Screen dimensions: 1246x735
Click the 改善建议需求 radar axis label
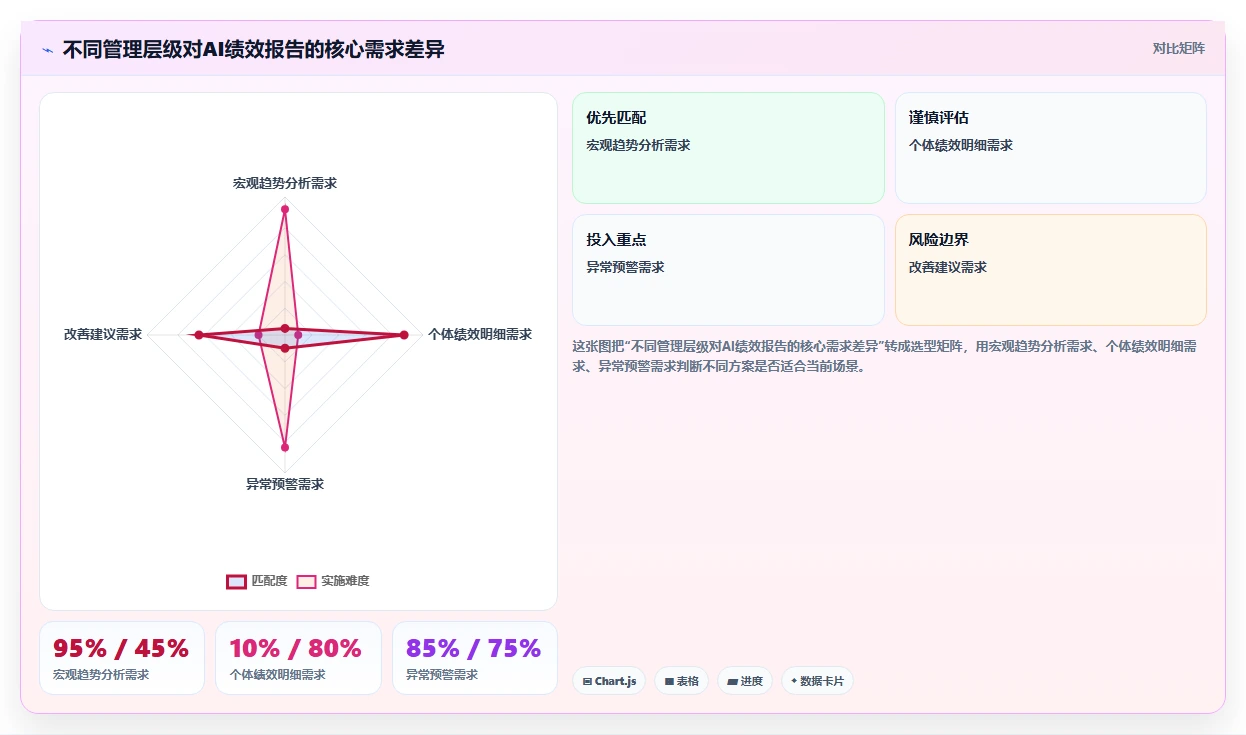(x=103, y=334)
